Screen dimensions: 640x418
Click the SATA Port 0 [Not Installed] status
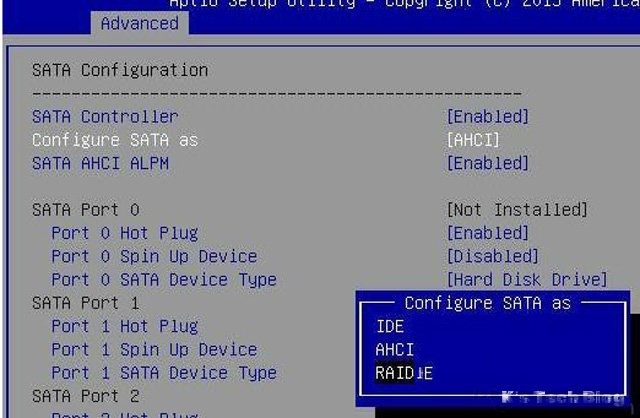click(x=516, y=210)
